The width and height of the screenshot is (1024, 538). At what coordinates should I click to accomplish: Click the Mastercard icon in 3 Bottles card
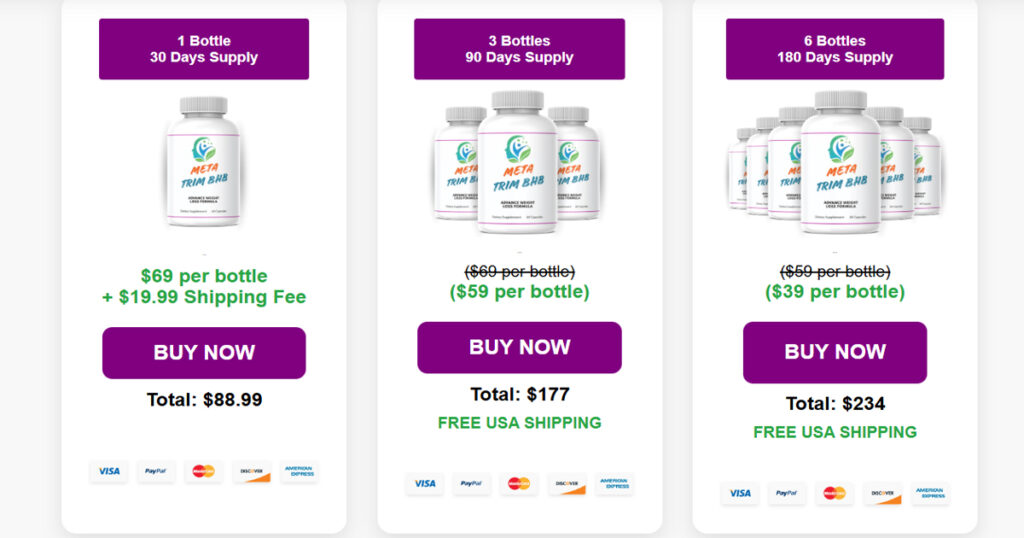coord(519,484)
